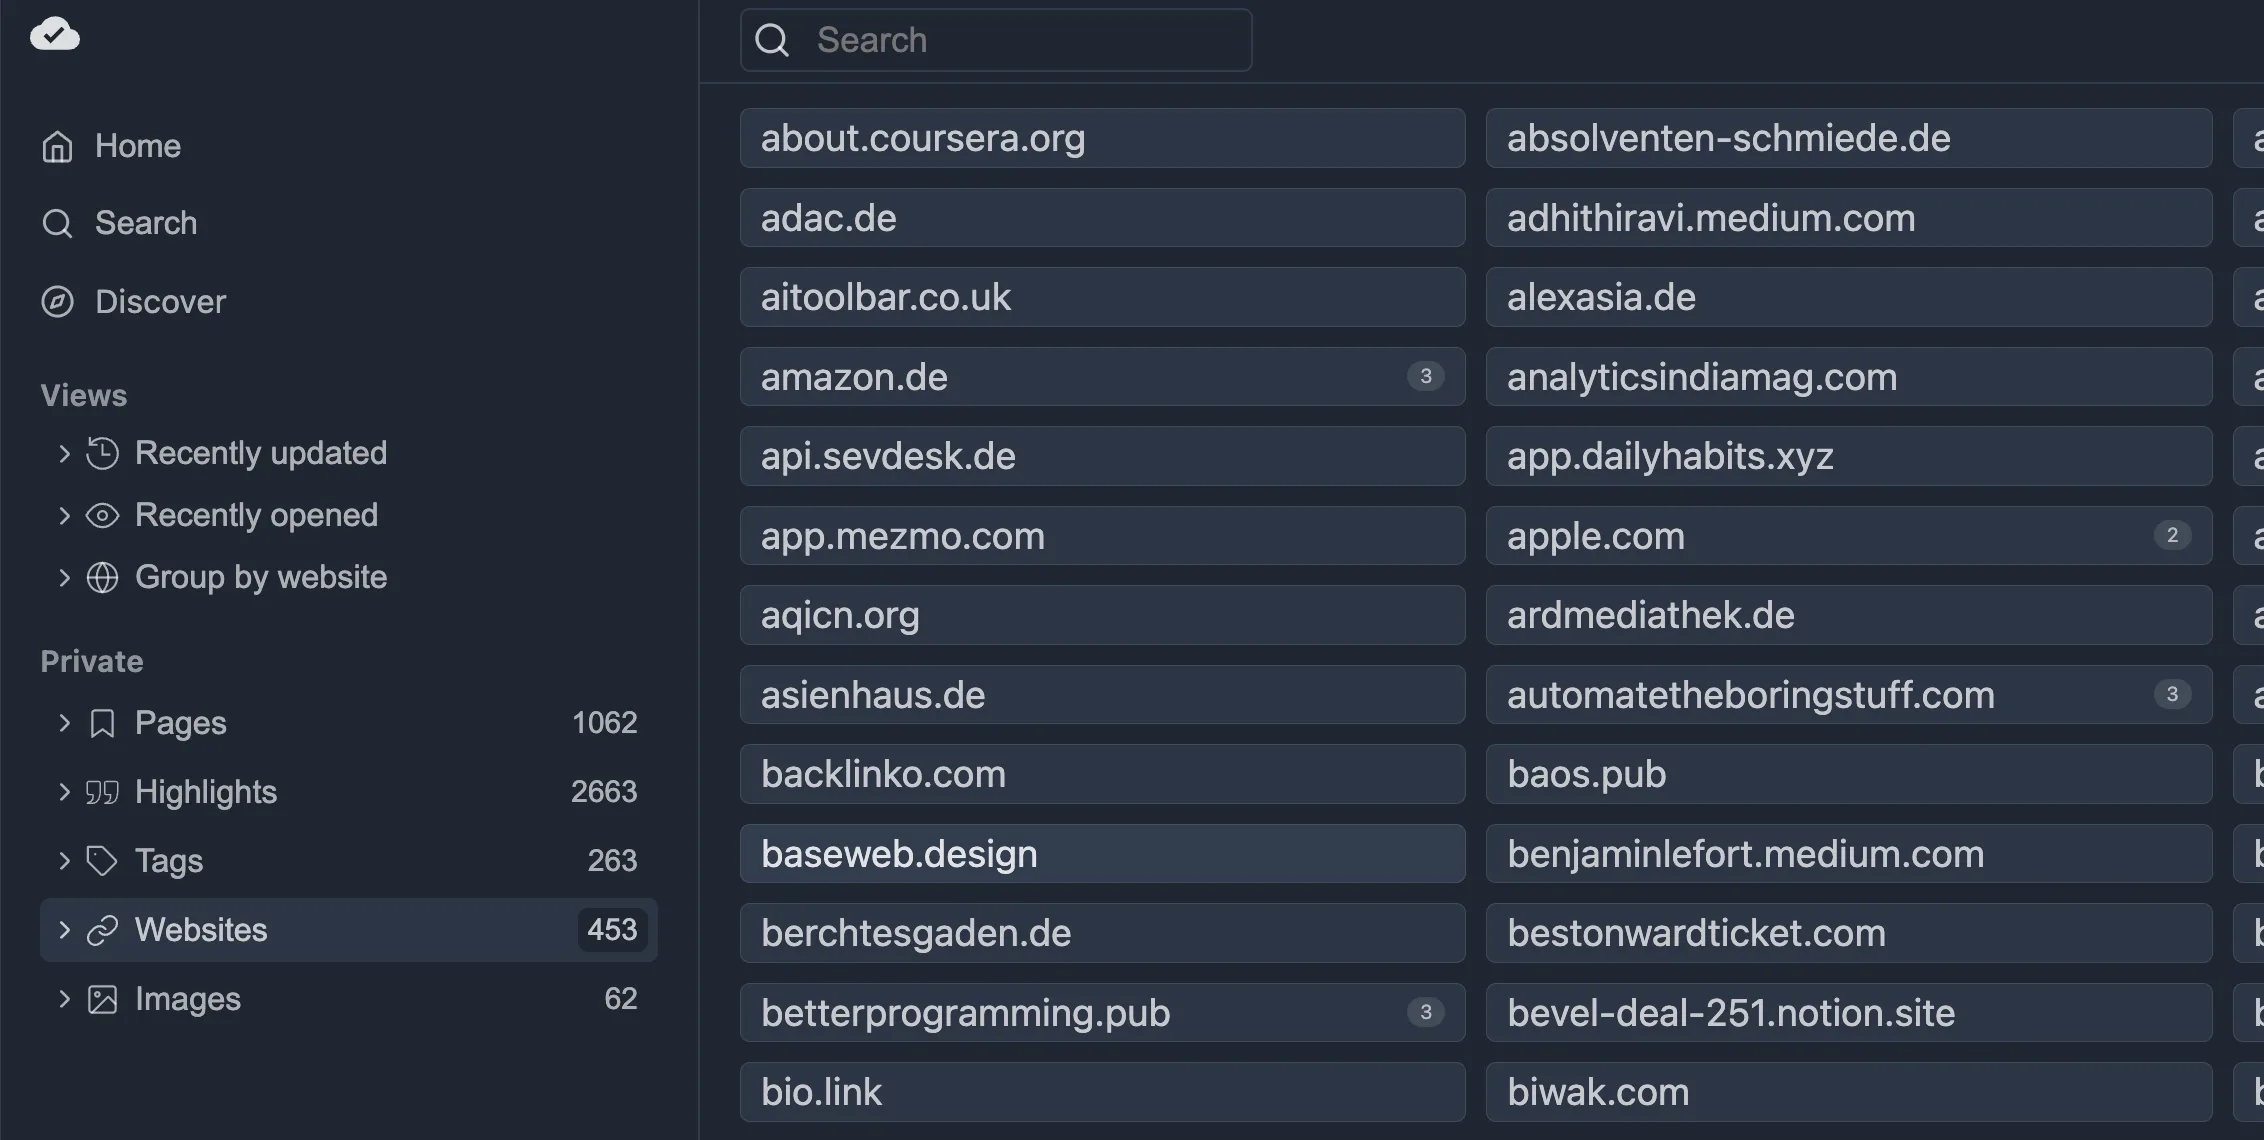Click the aqicn.org website entry
The width and height of the screenshot is (2264, 1140).
1102,615
